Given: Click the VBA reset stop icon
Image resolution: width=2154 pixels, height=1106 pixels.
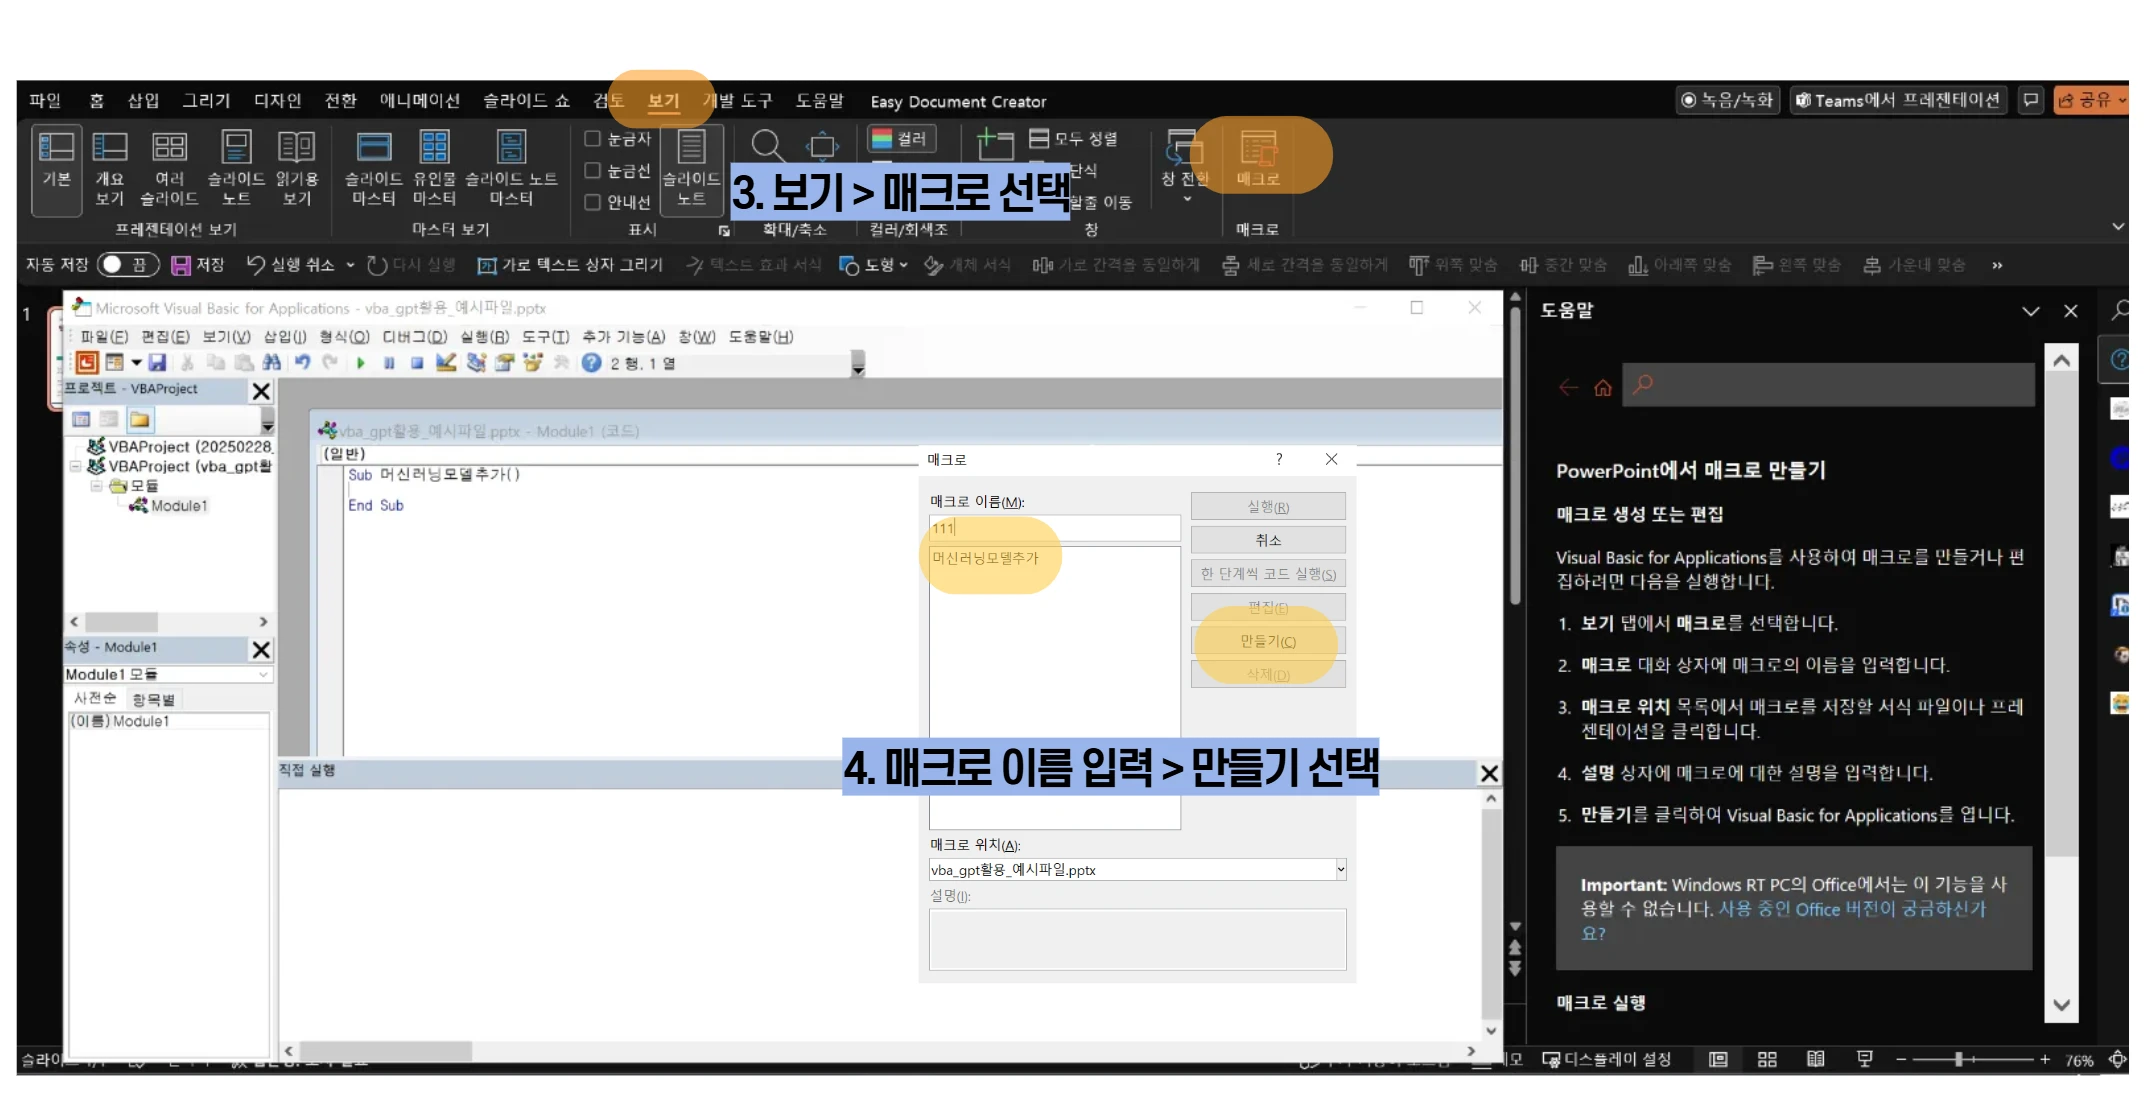Looking at the screenshot, I should pos(417,363).
